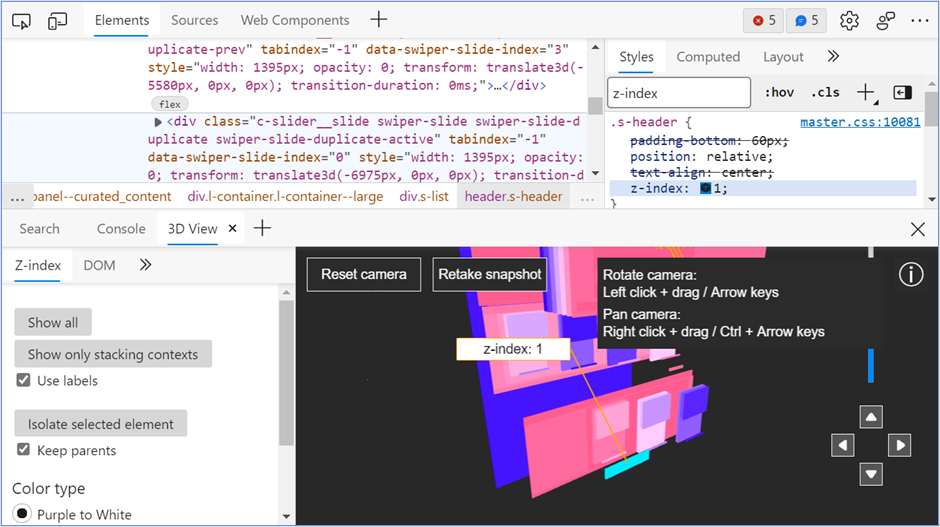Toggle the Keep parents checkbox

(24, 451)
